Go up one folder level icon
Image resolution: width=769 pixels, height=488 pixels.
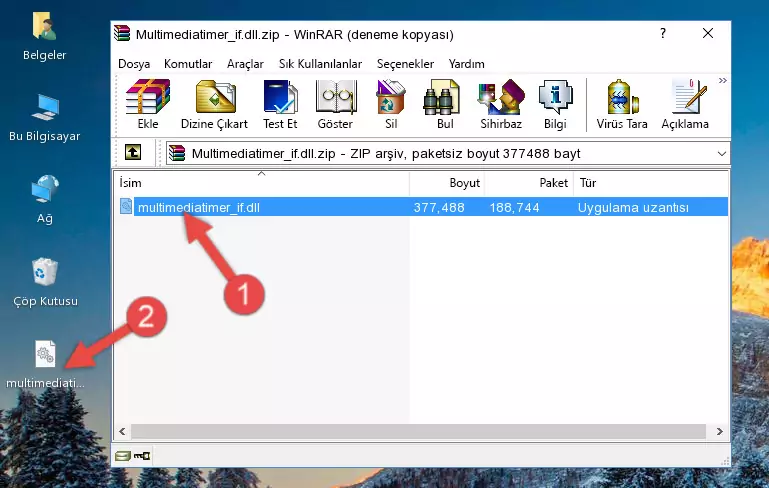pyautogui.click(x=133, y=153)
